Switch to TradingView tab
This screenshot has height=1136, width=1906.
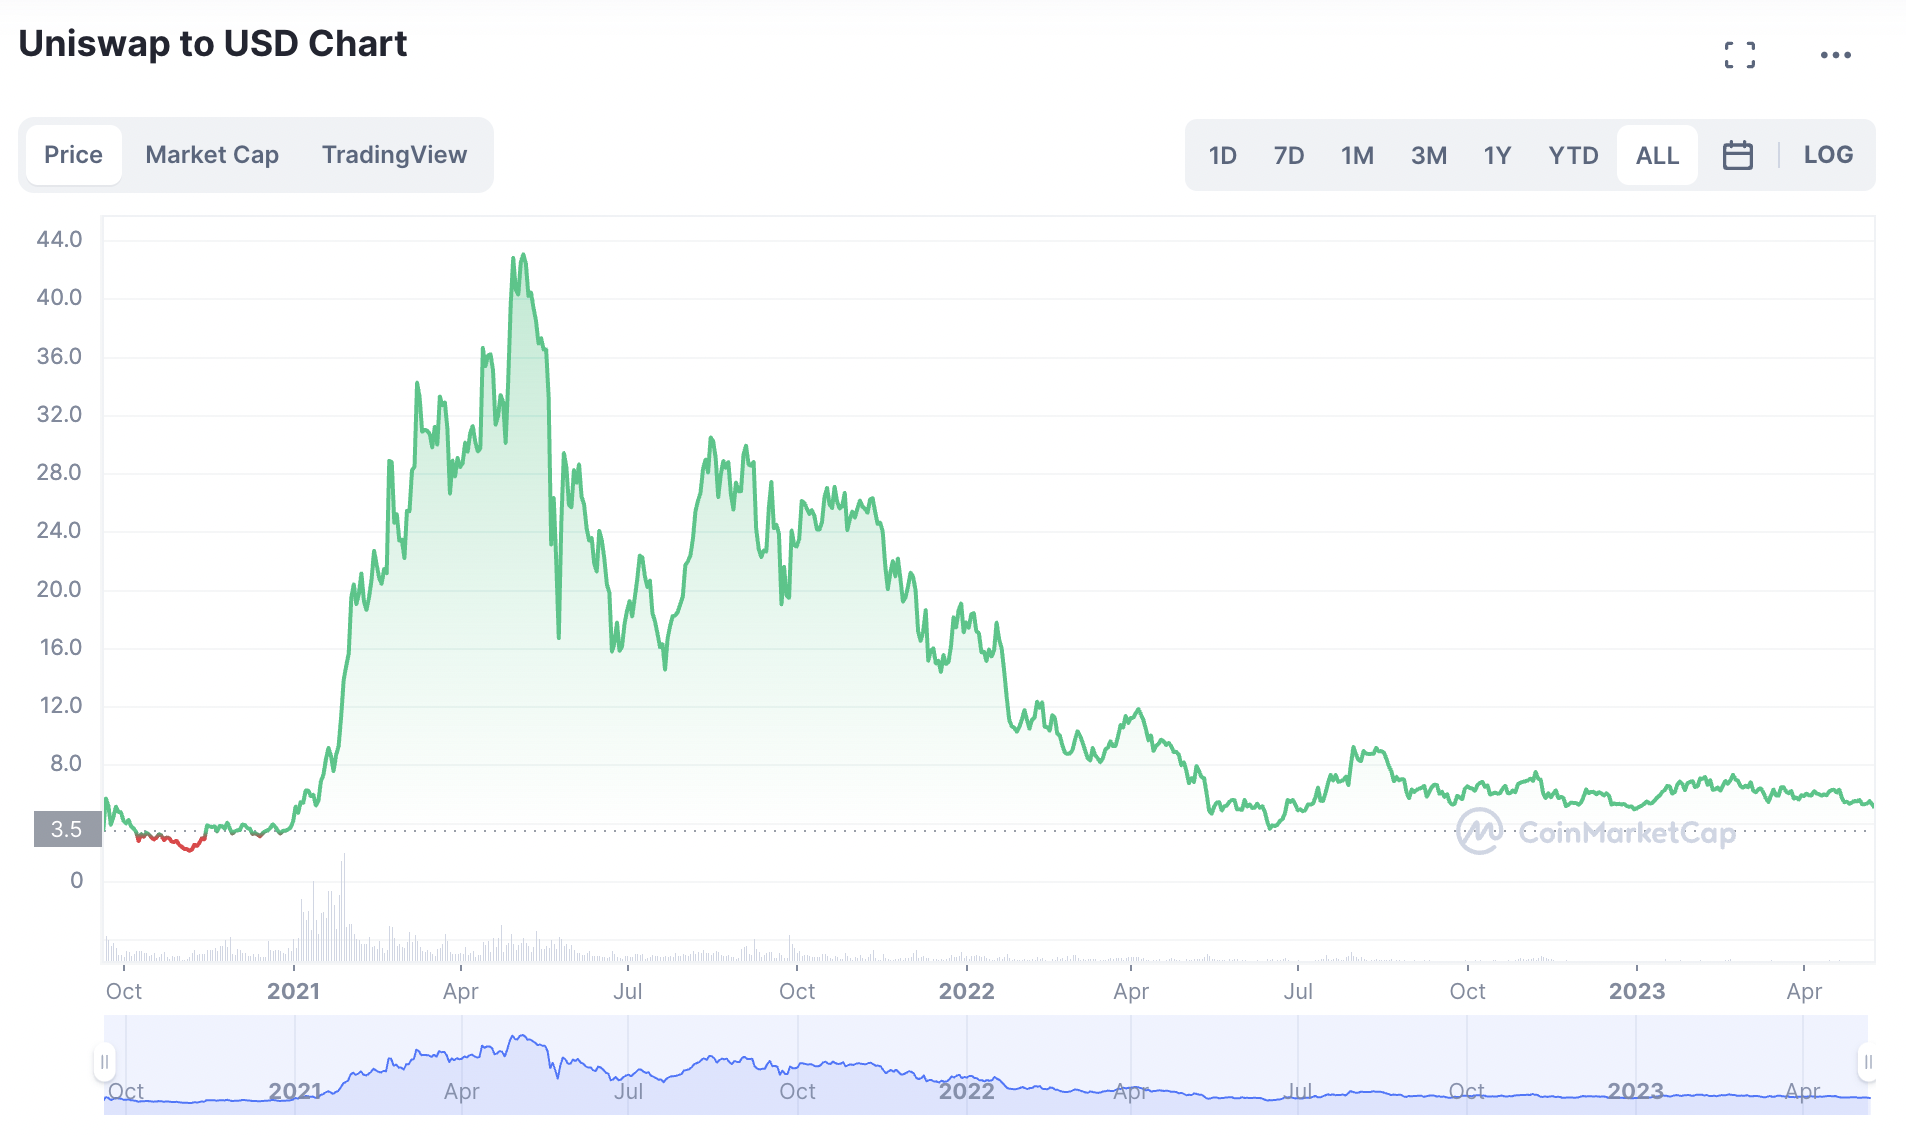[x=394, y=155]
